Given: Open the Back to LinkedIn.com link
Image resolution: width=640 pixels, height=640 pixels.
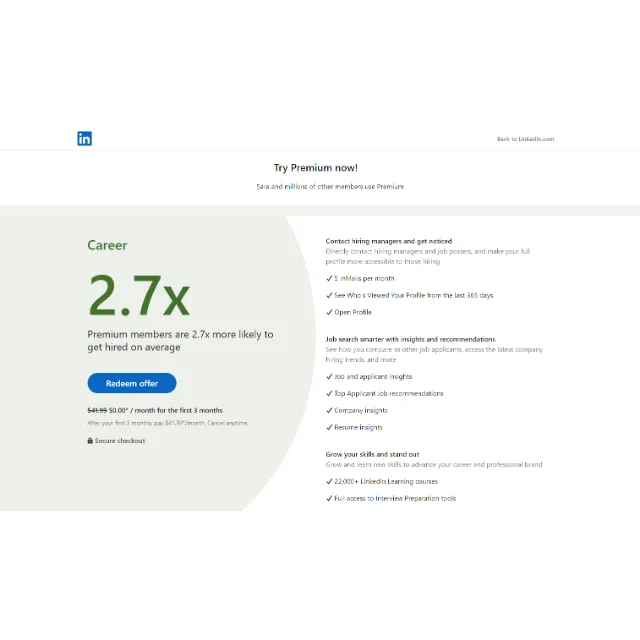Looking at the screenshot, I should [525, 139].
